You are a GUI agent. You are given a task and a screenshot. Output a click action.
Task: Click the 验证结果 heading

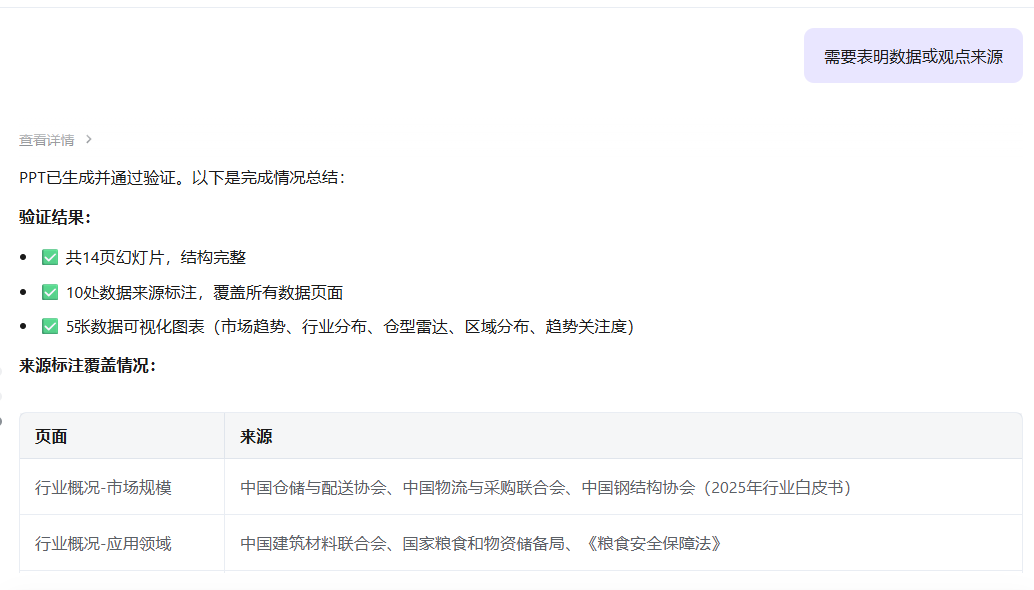pyautogui.click(x=55, y=217)
